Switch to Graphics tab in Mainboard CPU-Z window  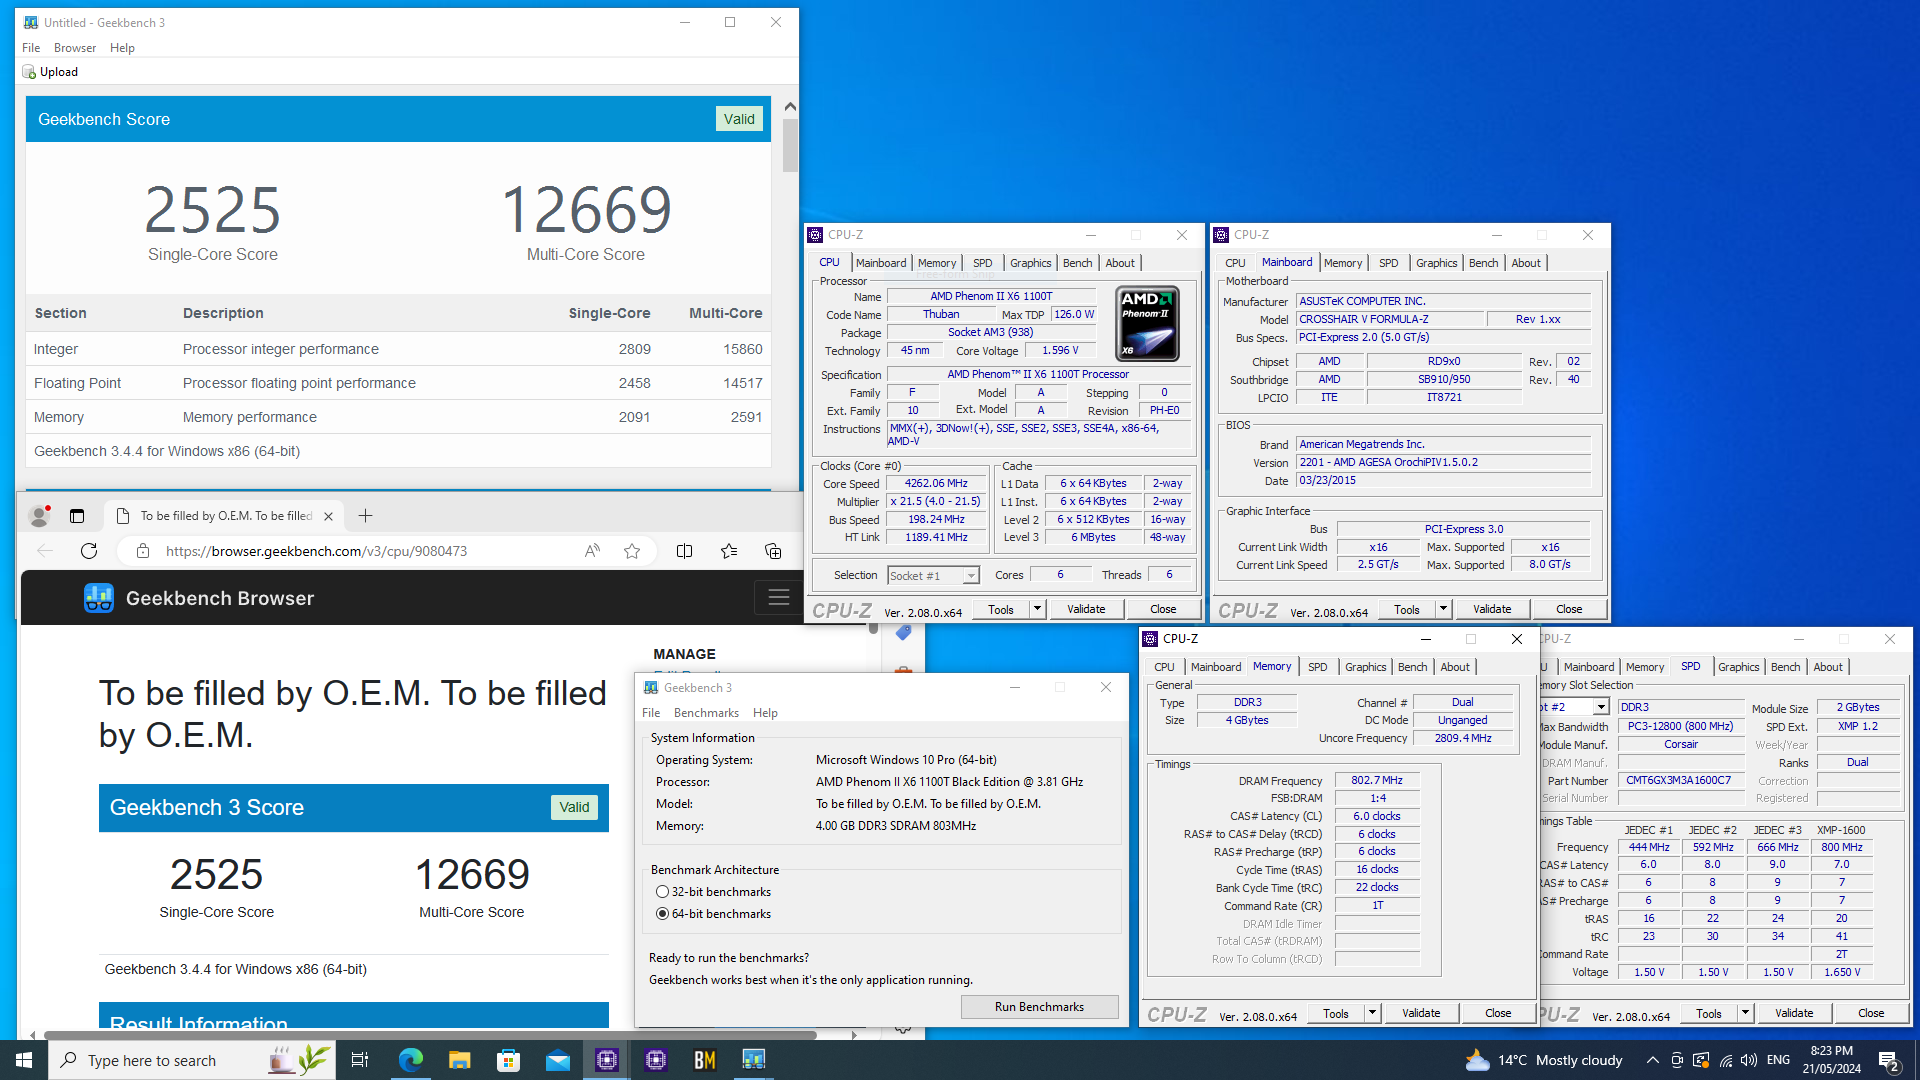(x=1436, y=263)
